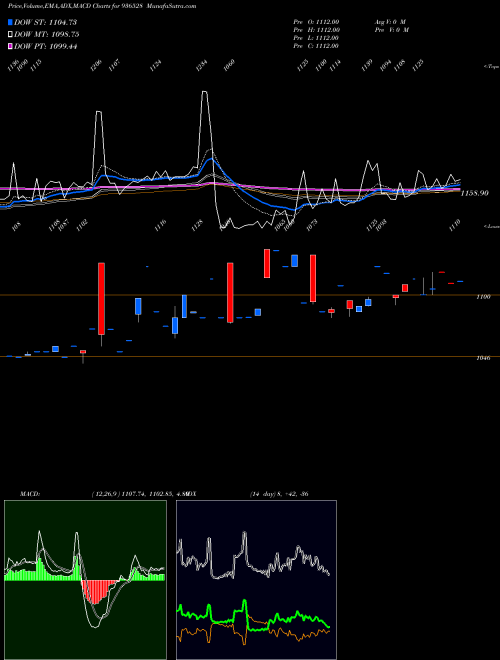Click the 1100 axis level label
This screenshot has height=660, width=500.
pyautogui.click(x=483, y=297)
